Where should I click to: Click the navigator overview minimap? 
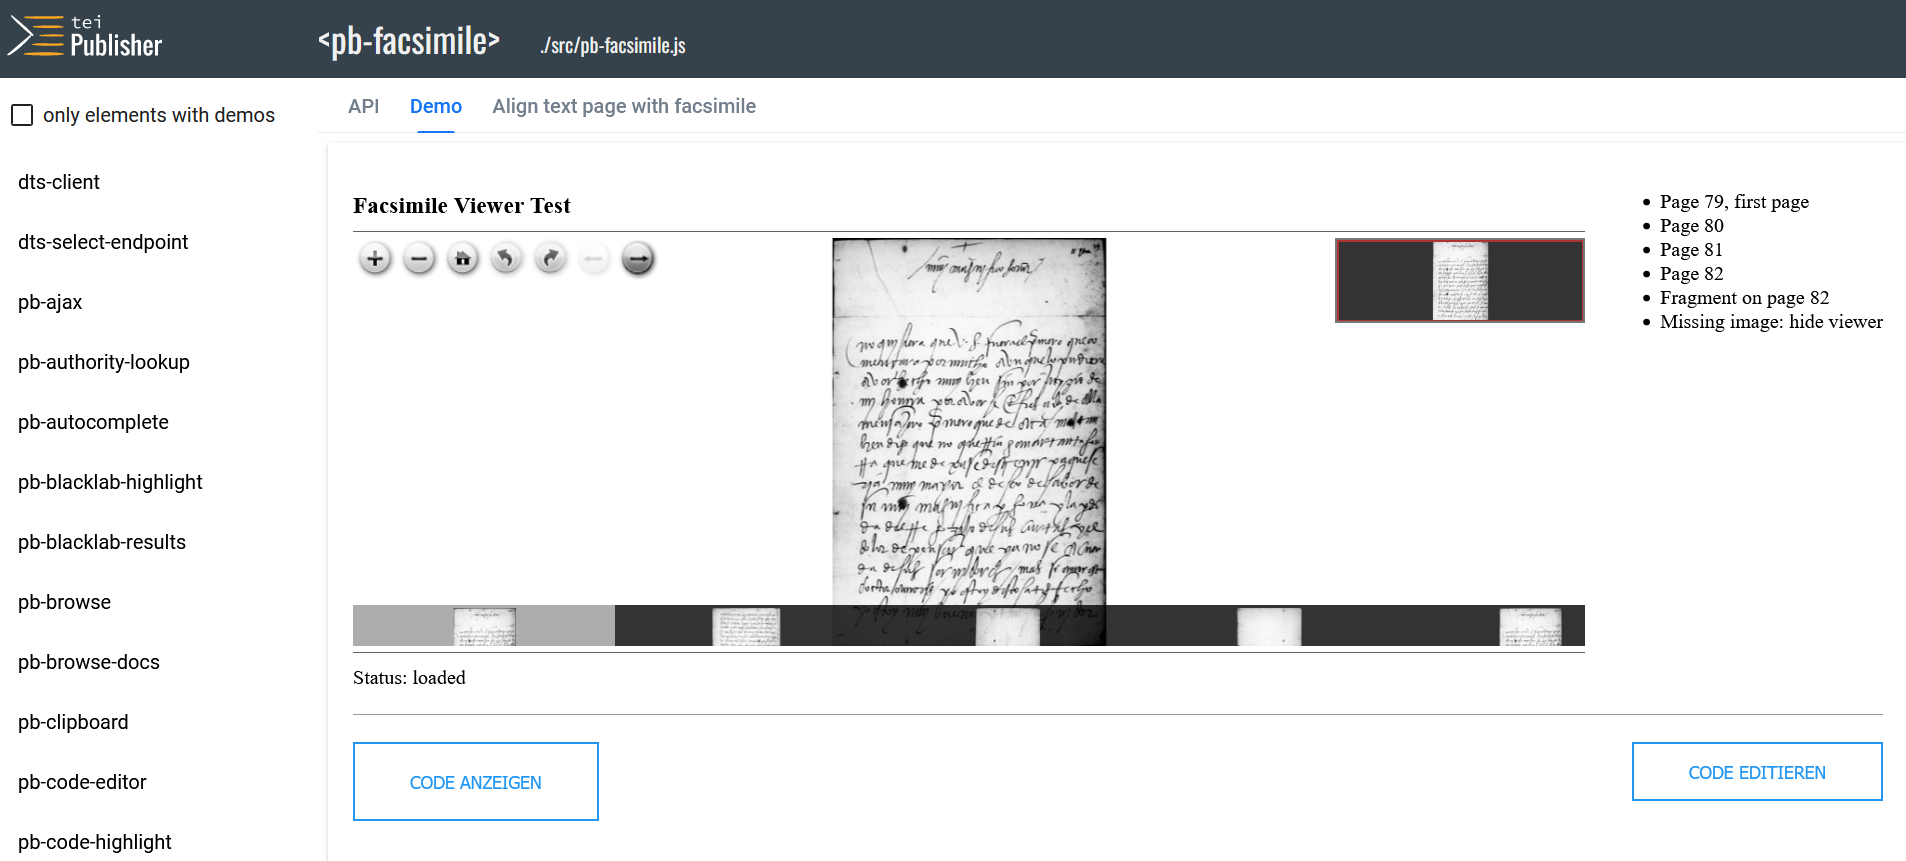(1460, 280)
